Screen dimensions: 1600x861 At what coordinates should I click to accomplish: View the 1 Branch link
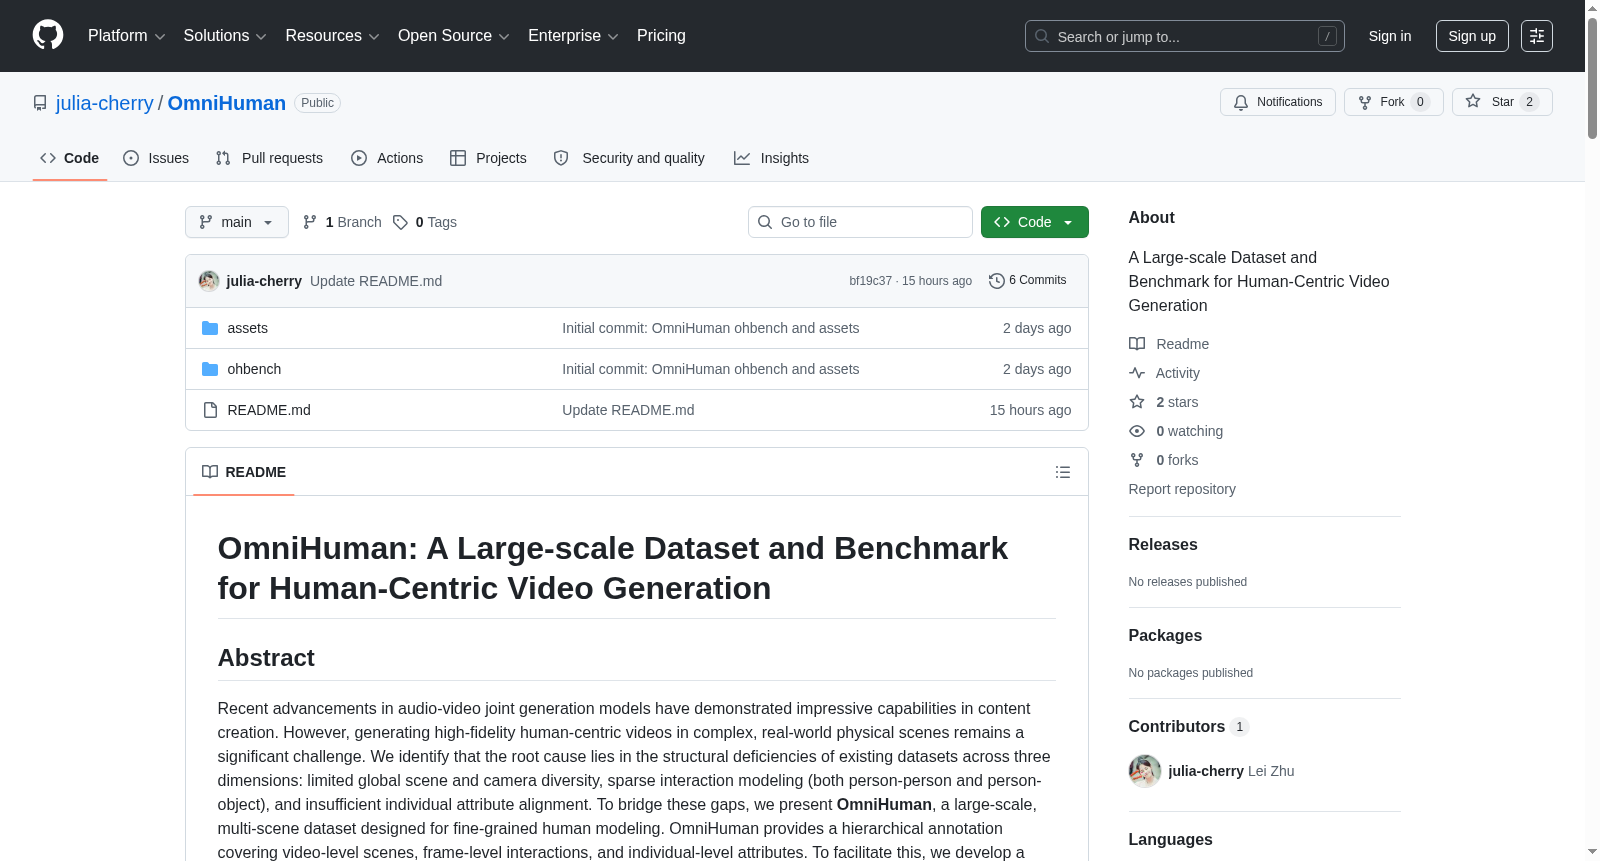pyautogui.click(x=342, y=222)
